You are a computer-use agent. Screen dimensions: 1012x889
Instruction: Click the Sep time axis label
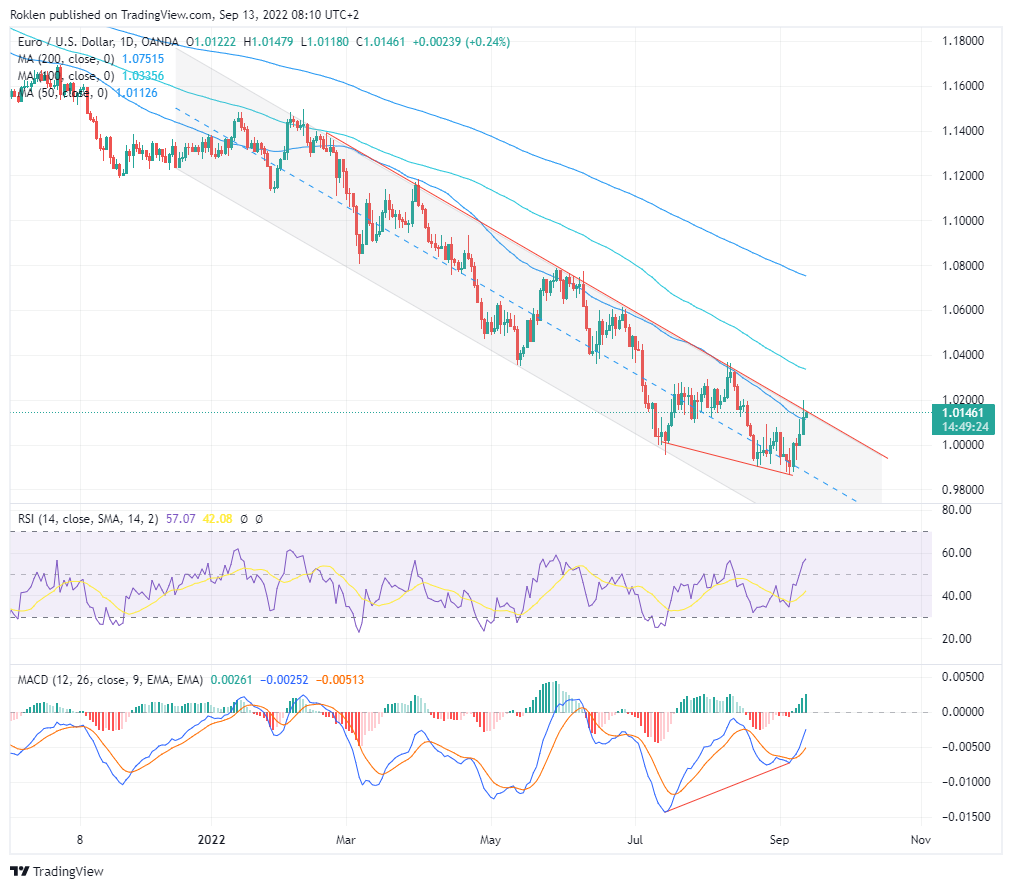tap(780, 839)
